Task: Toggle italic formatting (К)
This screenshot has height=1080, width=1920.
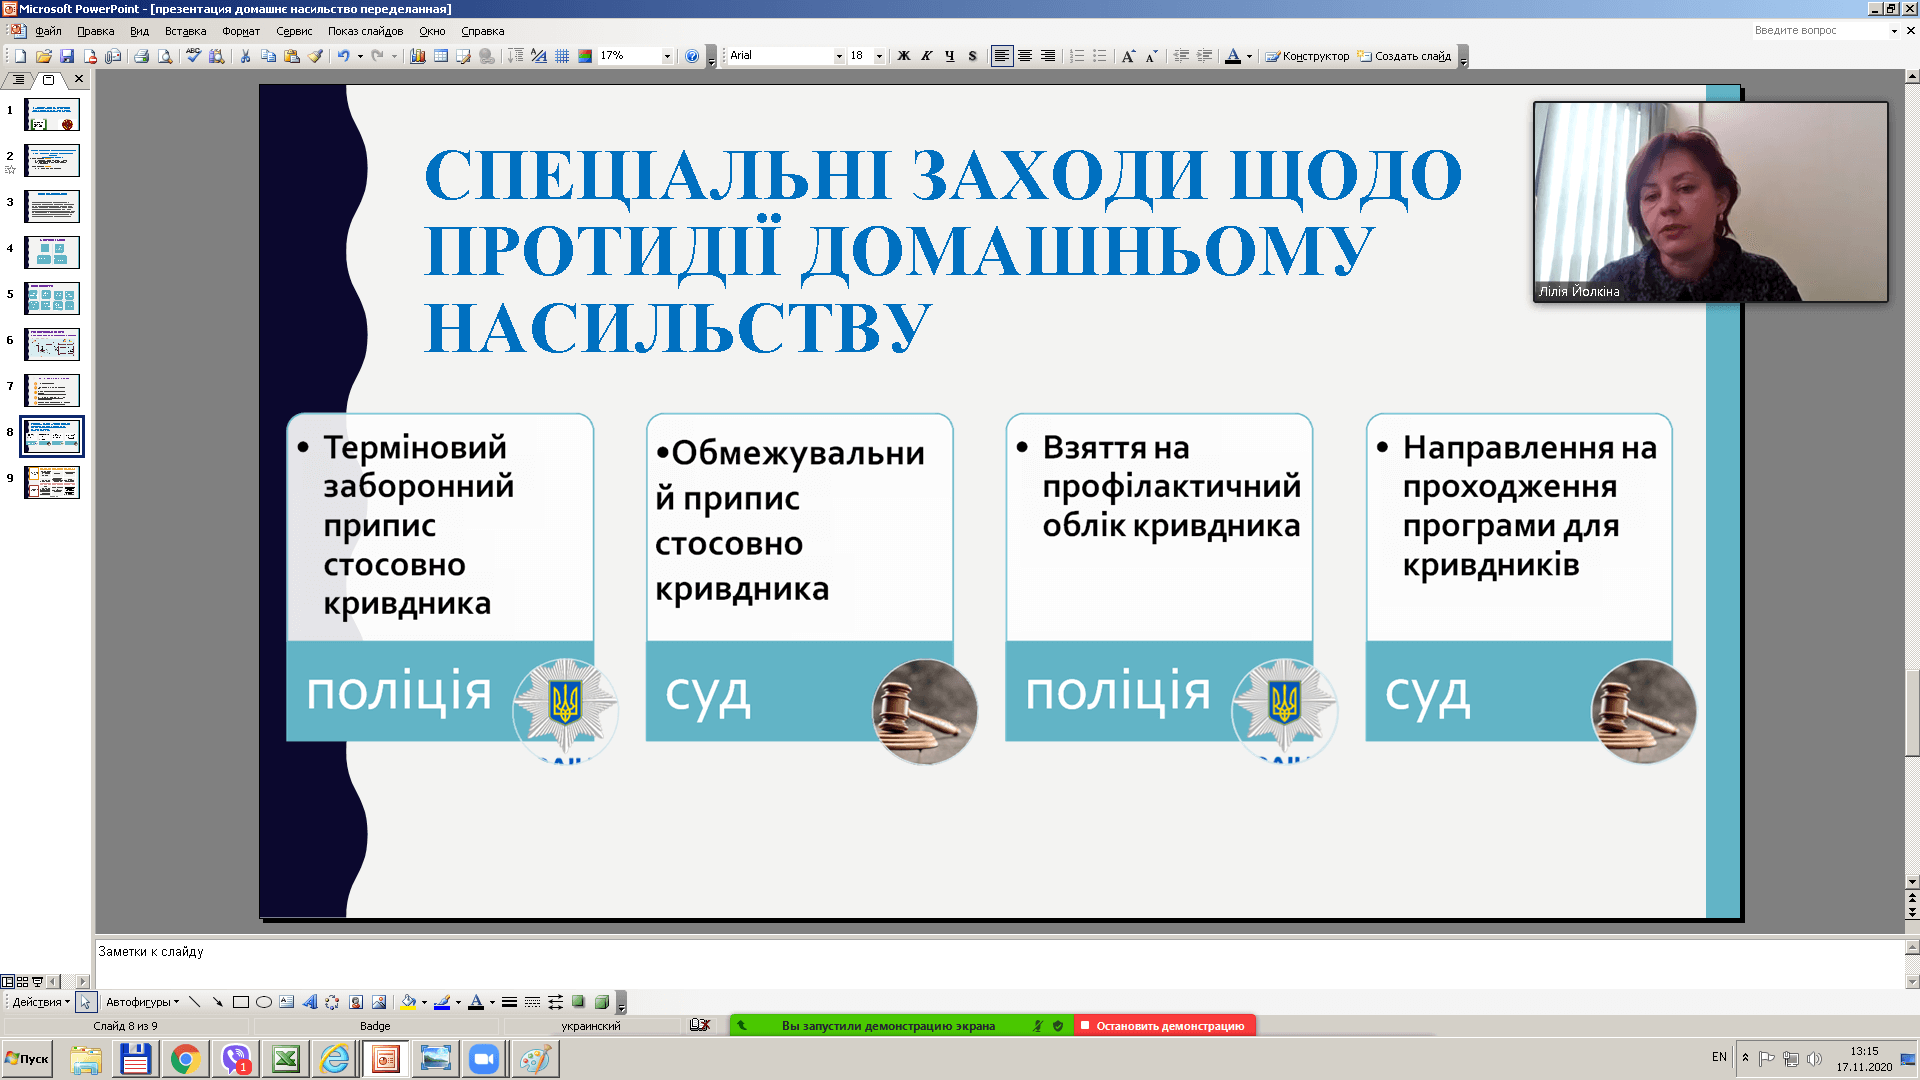Action: pyautogui.click(x=927, y=56)
